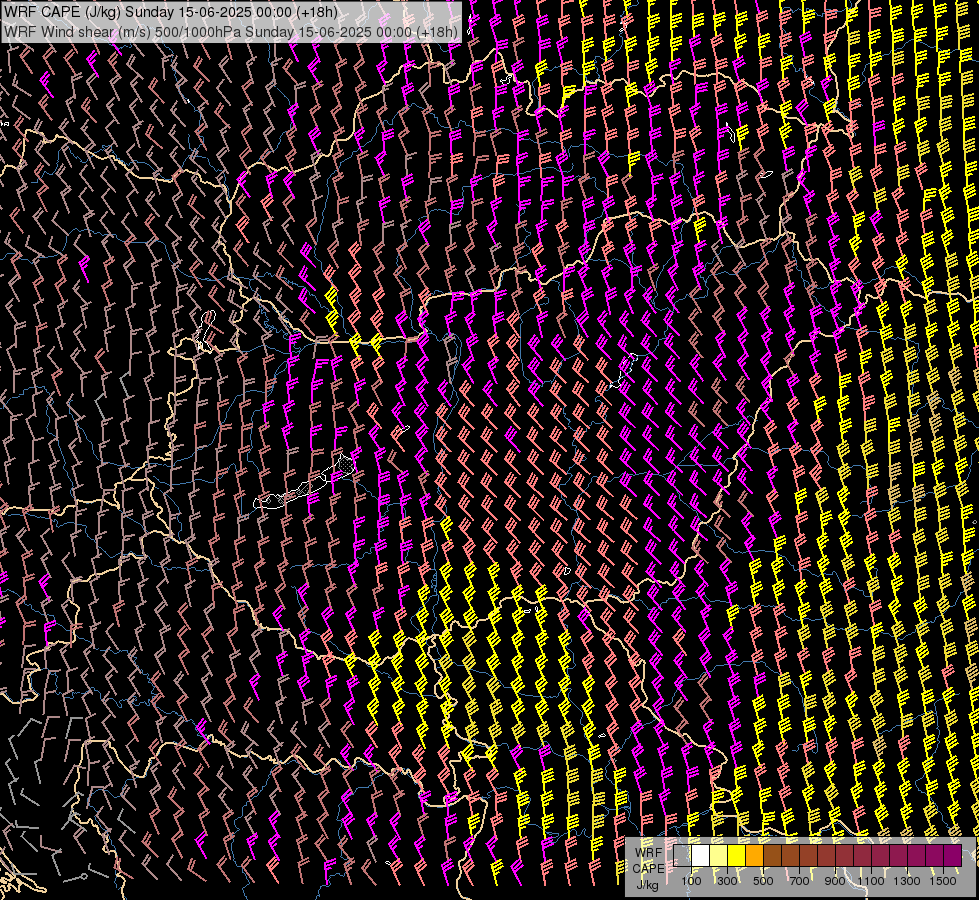
Task: Click the WRF Wind shear title line
Action: point(231,31)
